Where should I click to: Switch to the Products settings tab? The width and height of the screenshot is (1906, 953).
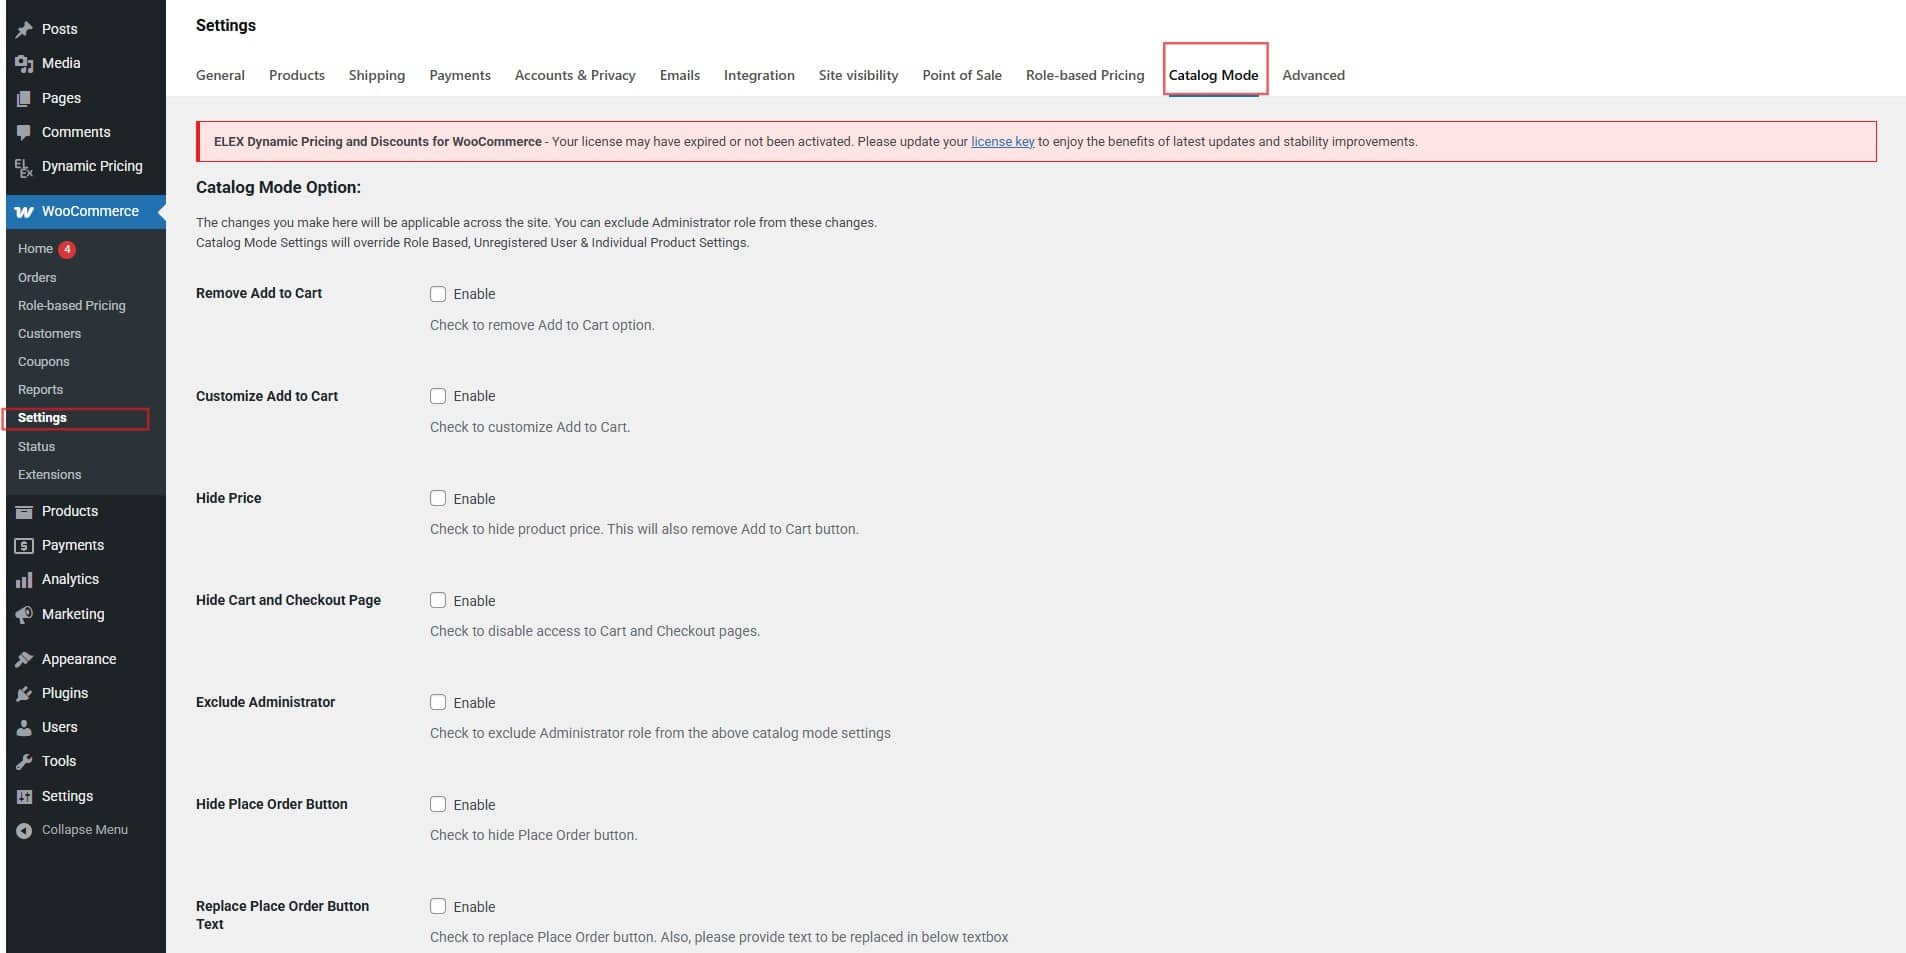coord(297,75)
